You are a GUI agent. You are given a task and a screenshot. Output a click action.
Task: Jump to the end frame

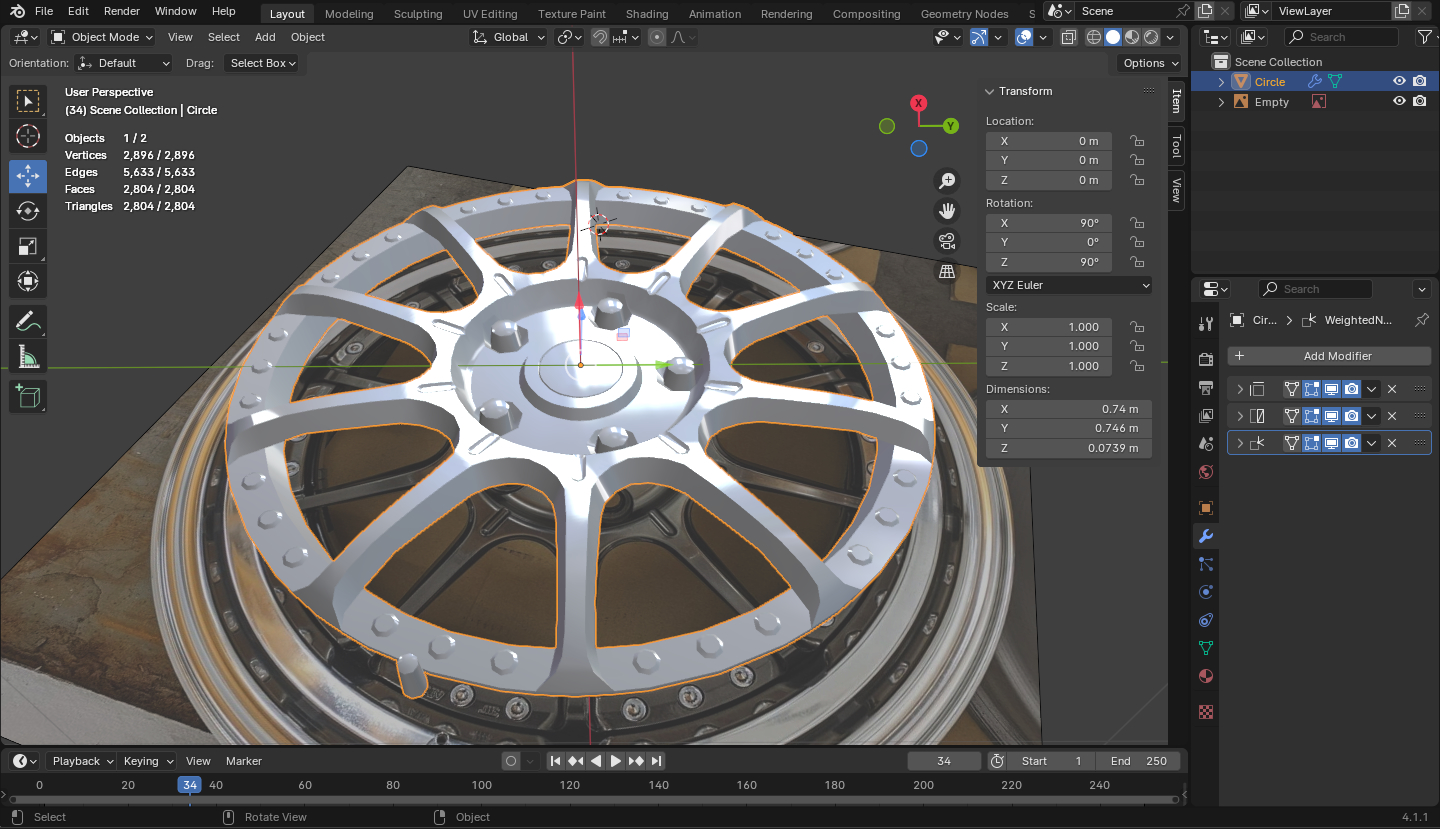(x=656, y=761)
